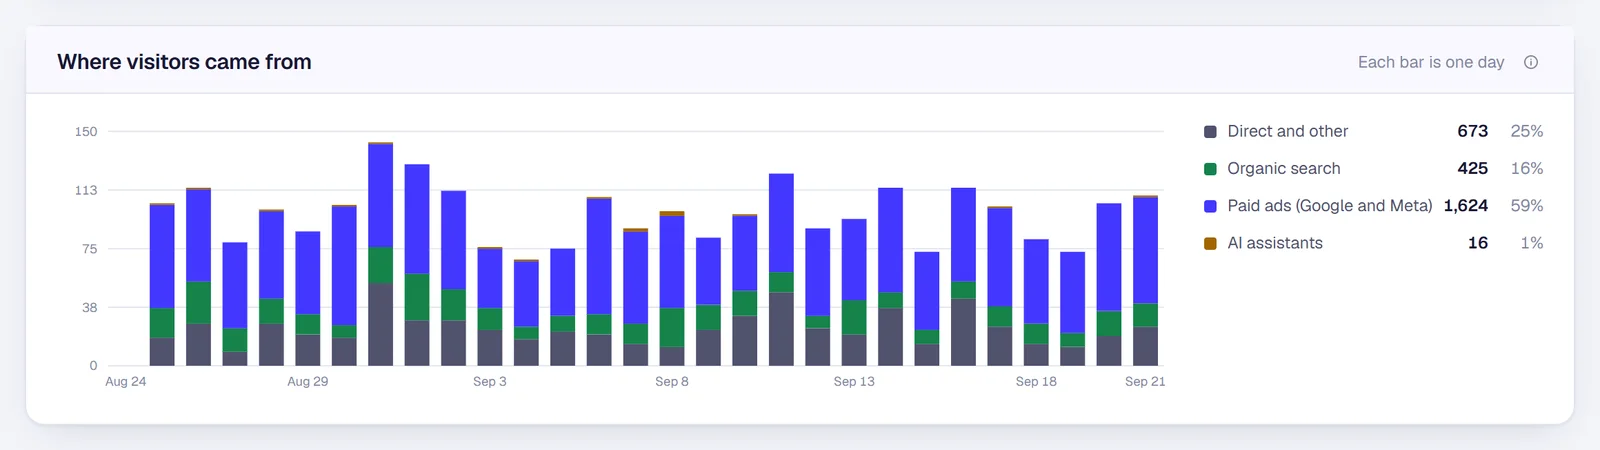The width and height of the screenshot is (1600, 450).
Task: Click the 'Sep 3' x-axis label
Action: tap(490, 381)
